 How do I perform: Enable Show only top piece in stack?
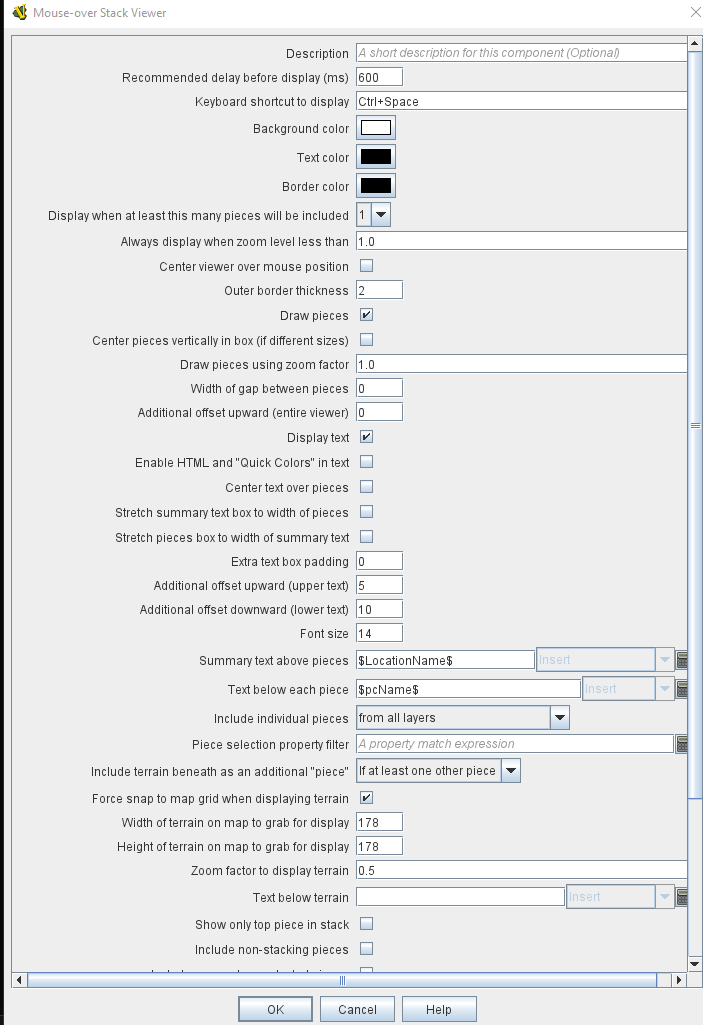(x=366, y=924)
